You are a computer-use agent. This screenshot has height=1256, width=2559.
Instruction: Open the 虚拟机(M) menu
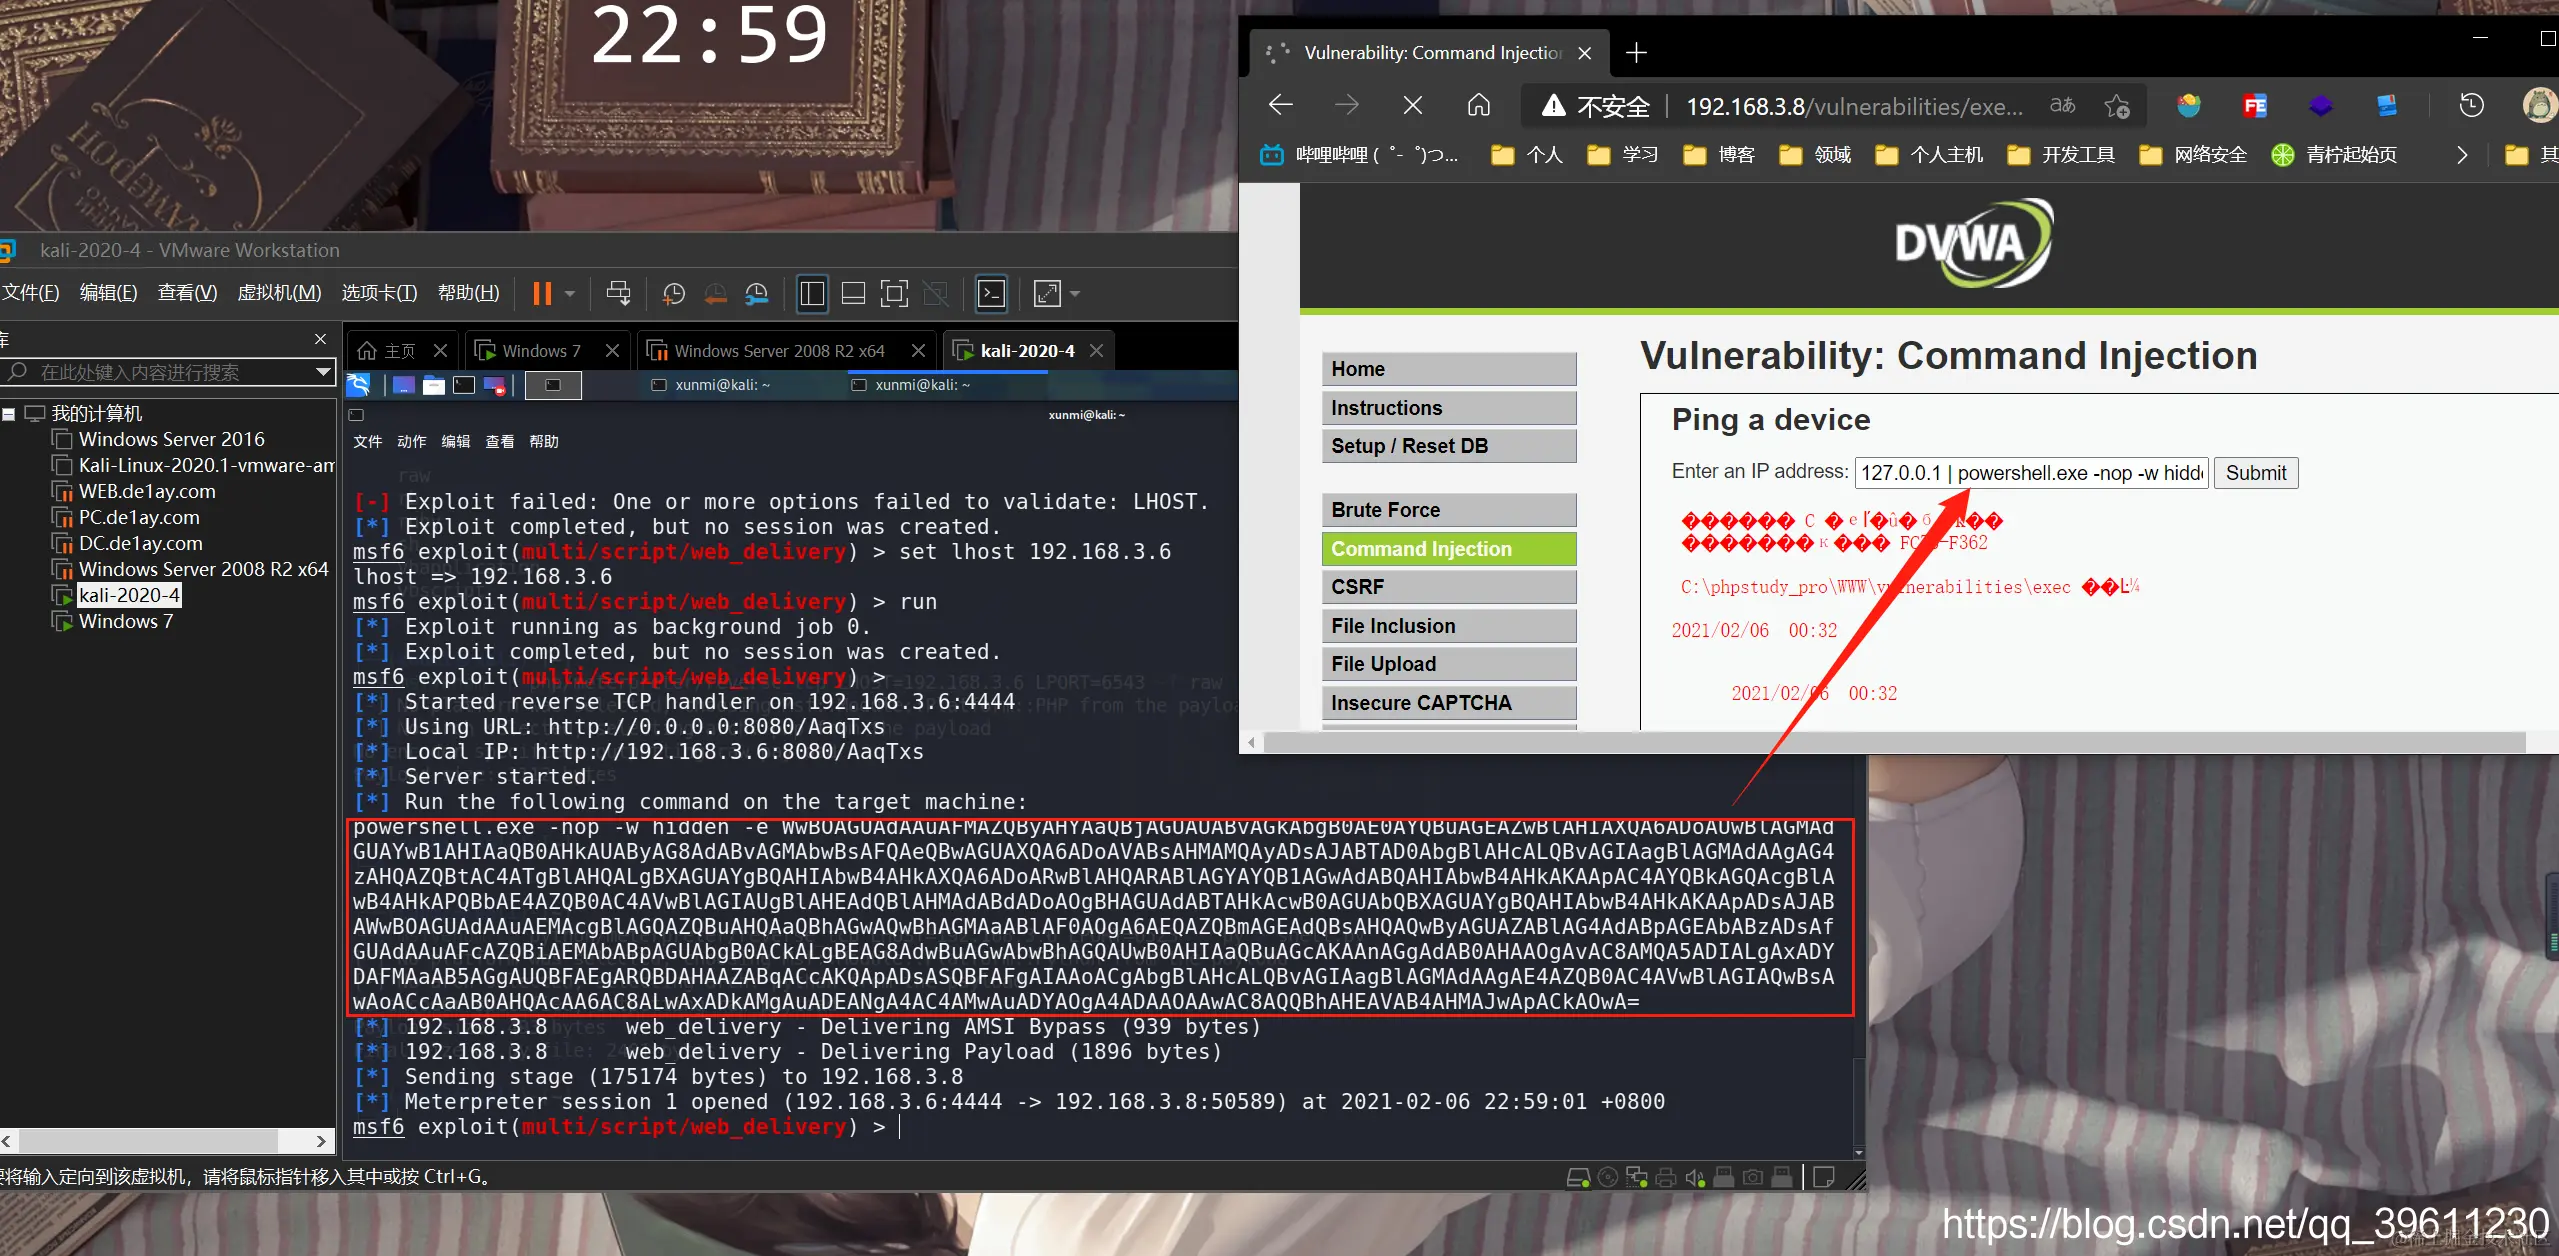coord(279,293)
